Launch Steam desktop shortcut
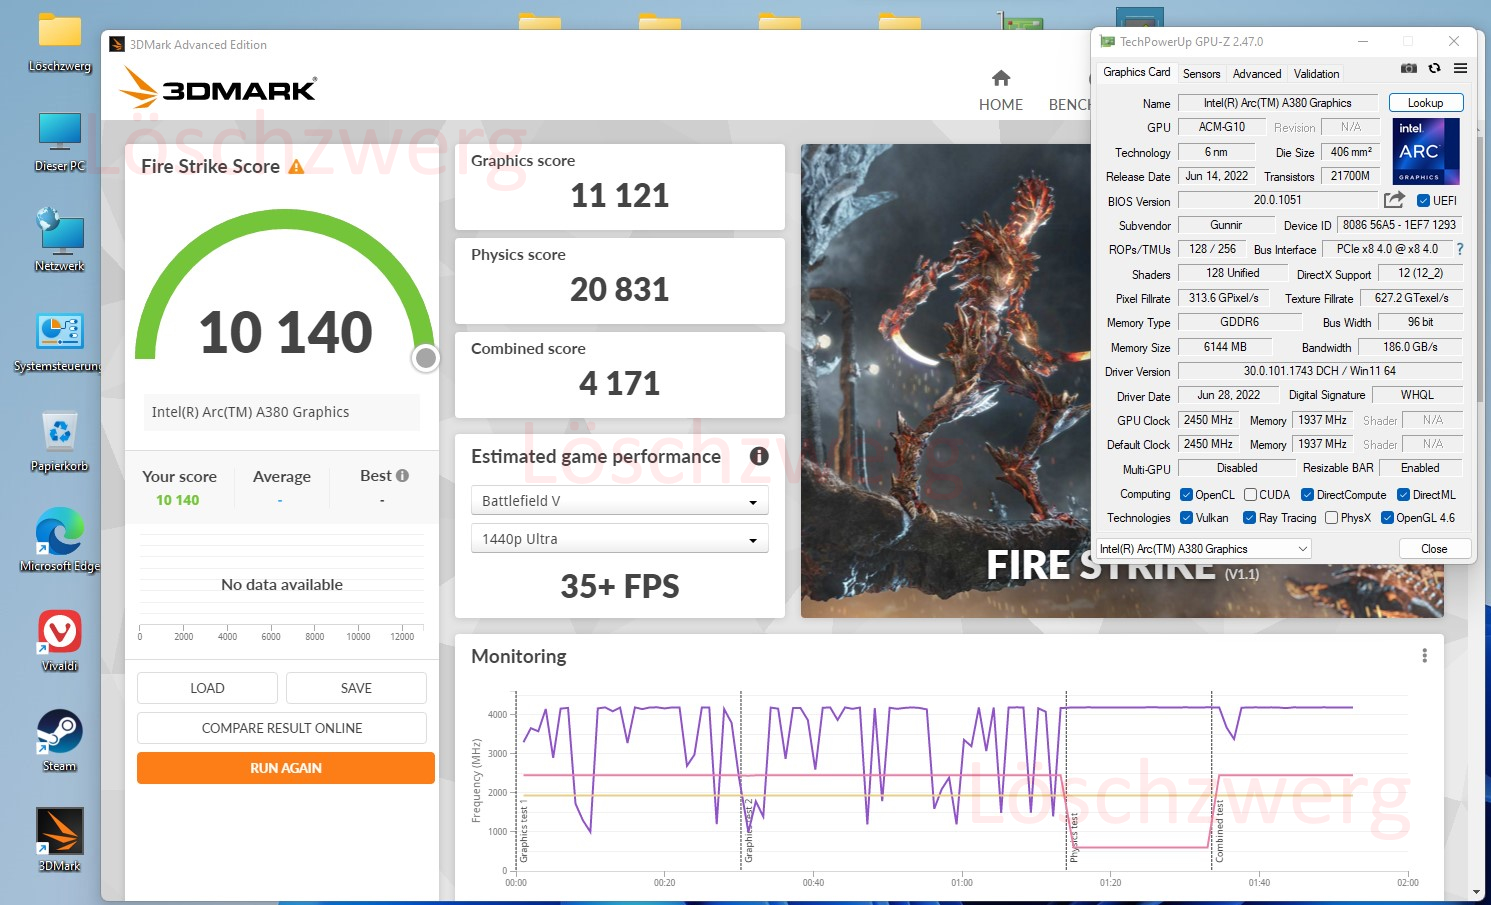 (60, 741)
